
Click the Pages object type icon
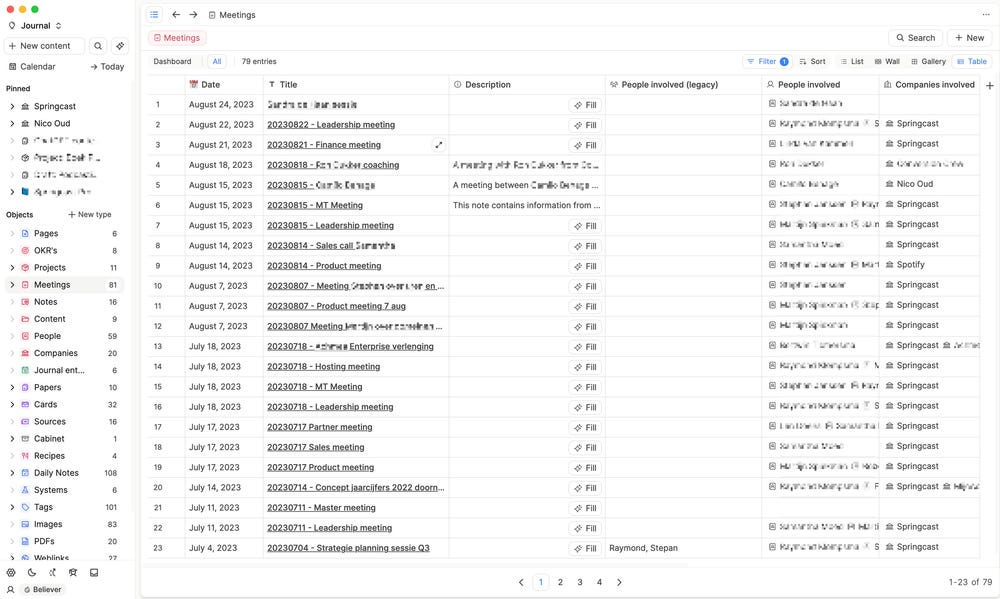(26, 233)
